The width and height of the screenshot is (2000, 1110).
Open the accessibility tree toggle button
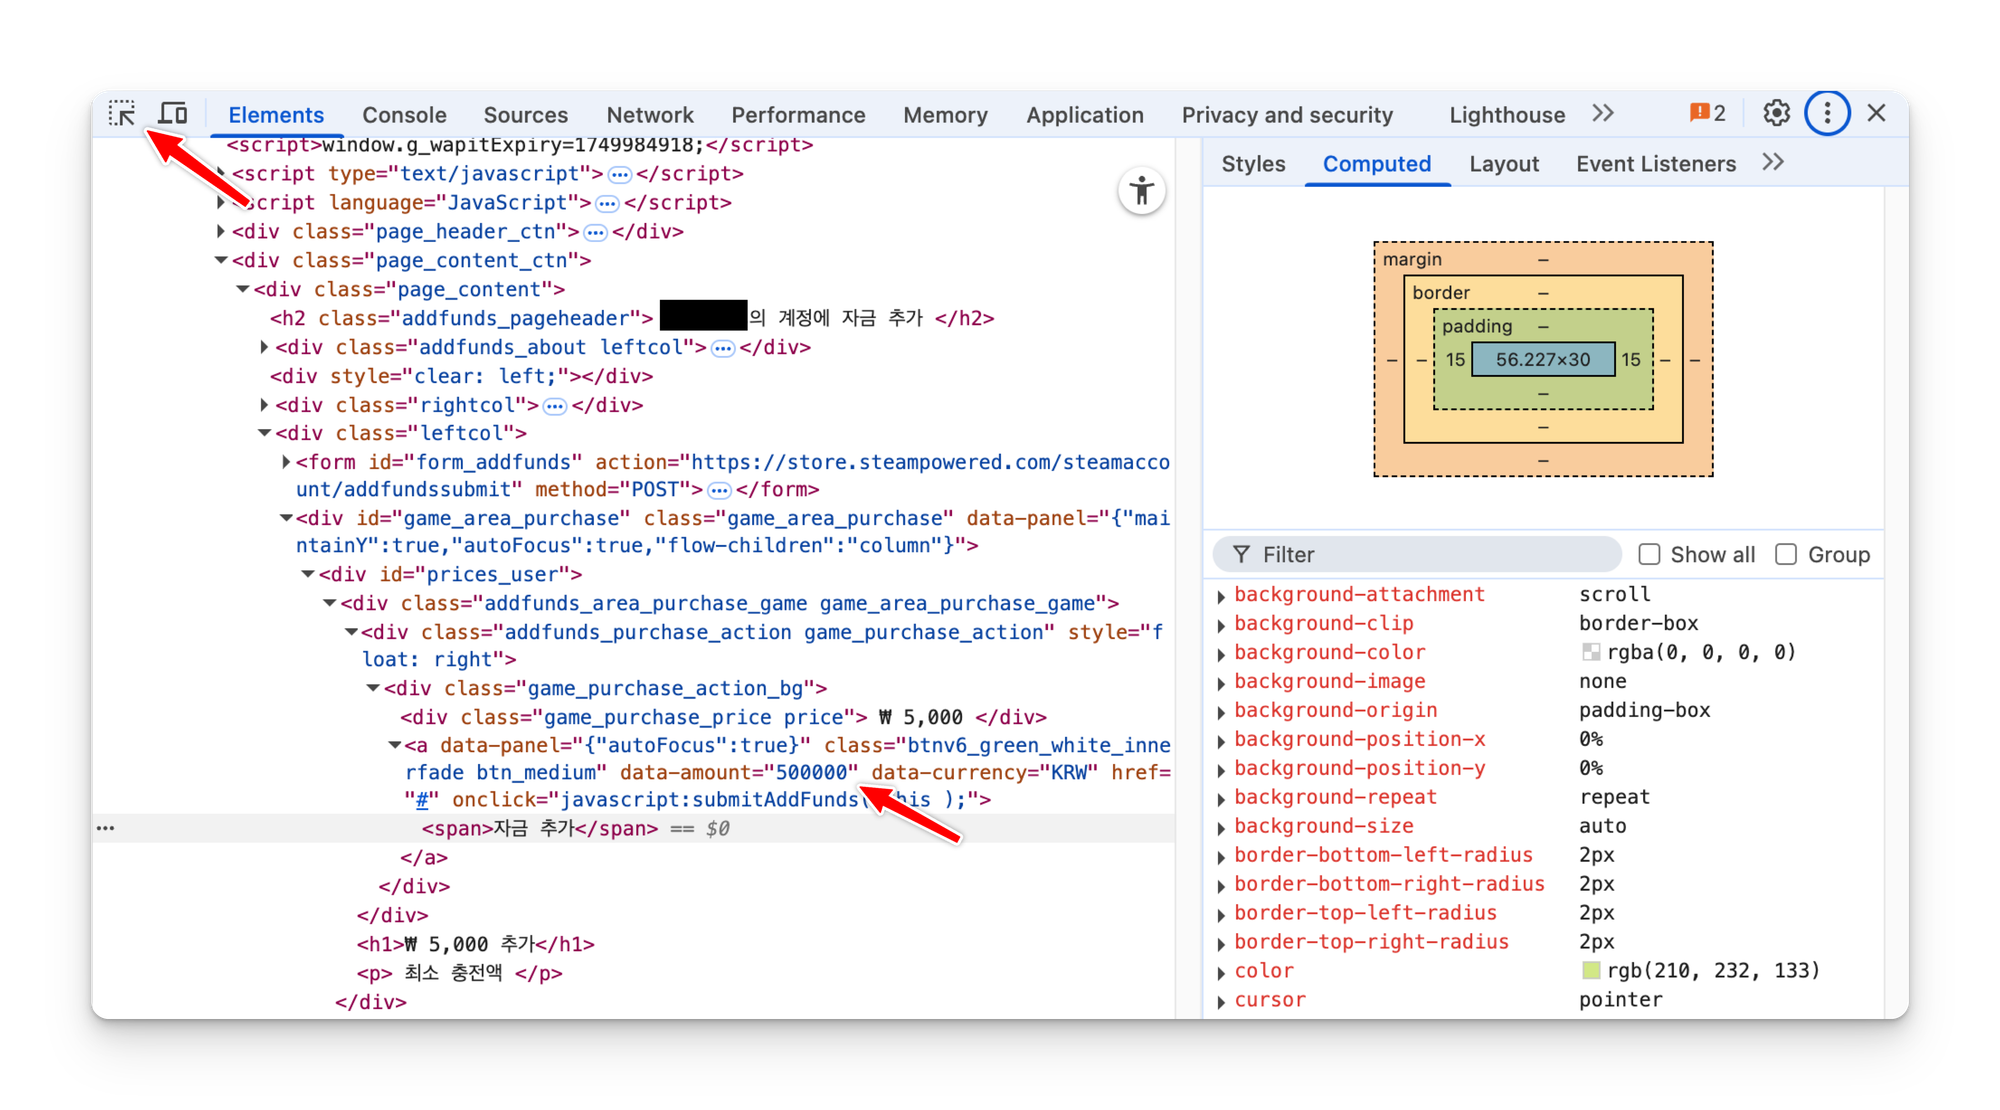coord(1141,191)
